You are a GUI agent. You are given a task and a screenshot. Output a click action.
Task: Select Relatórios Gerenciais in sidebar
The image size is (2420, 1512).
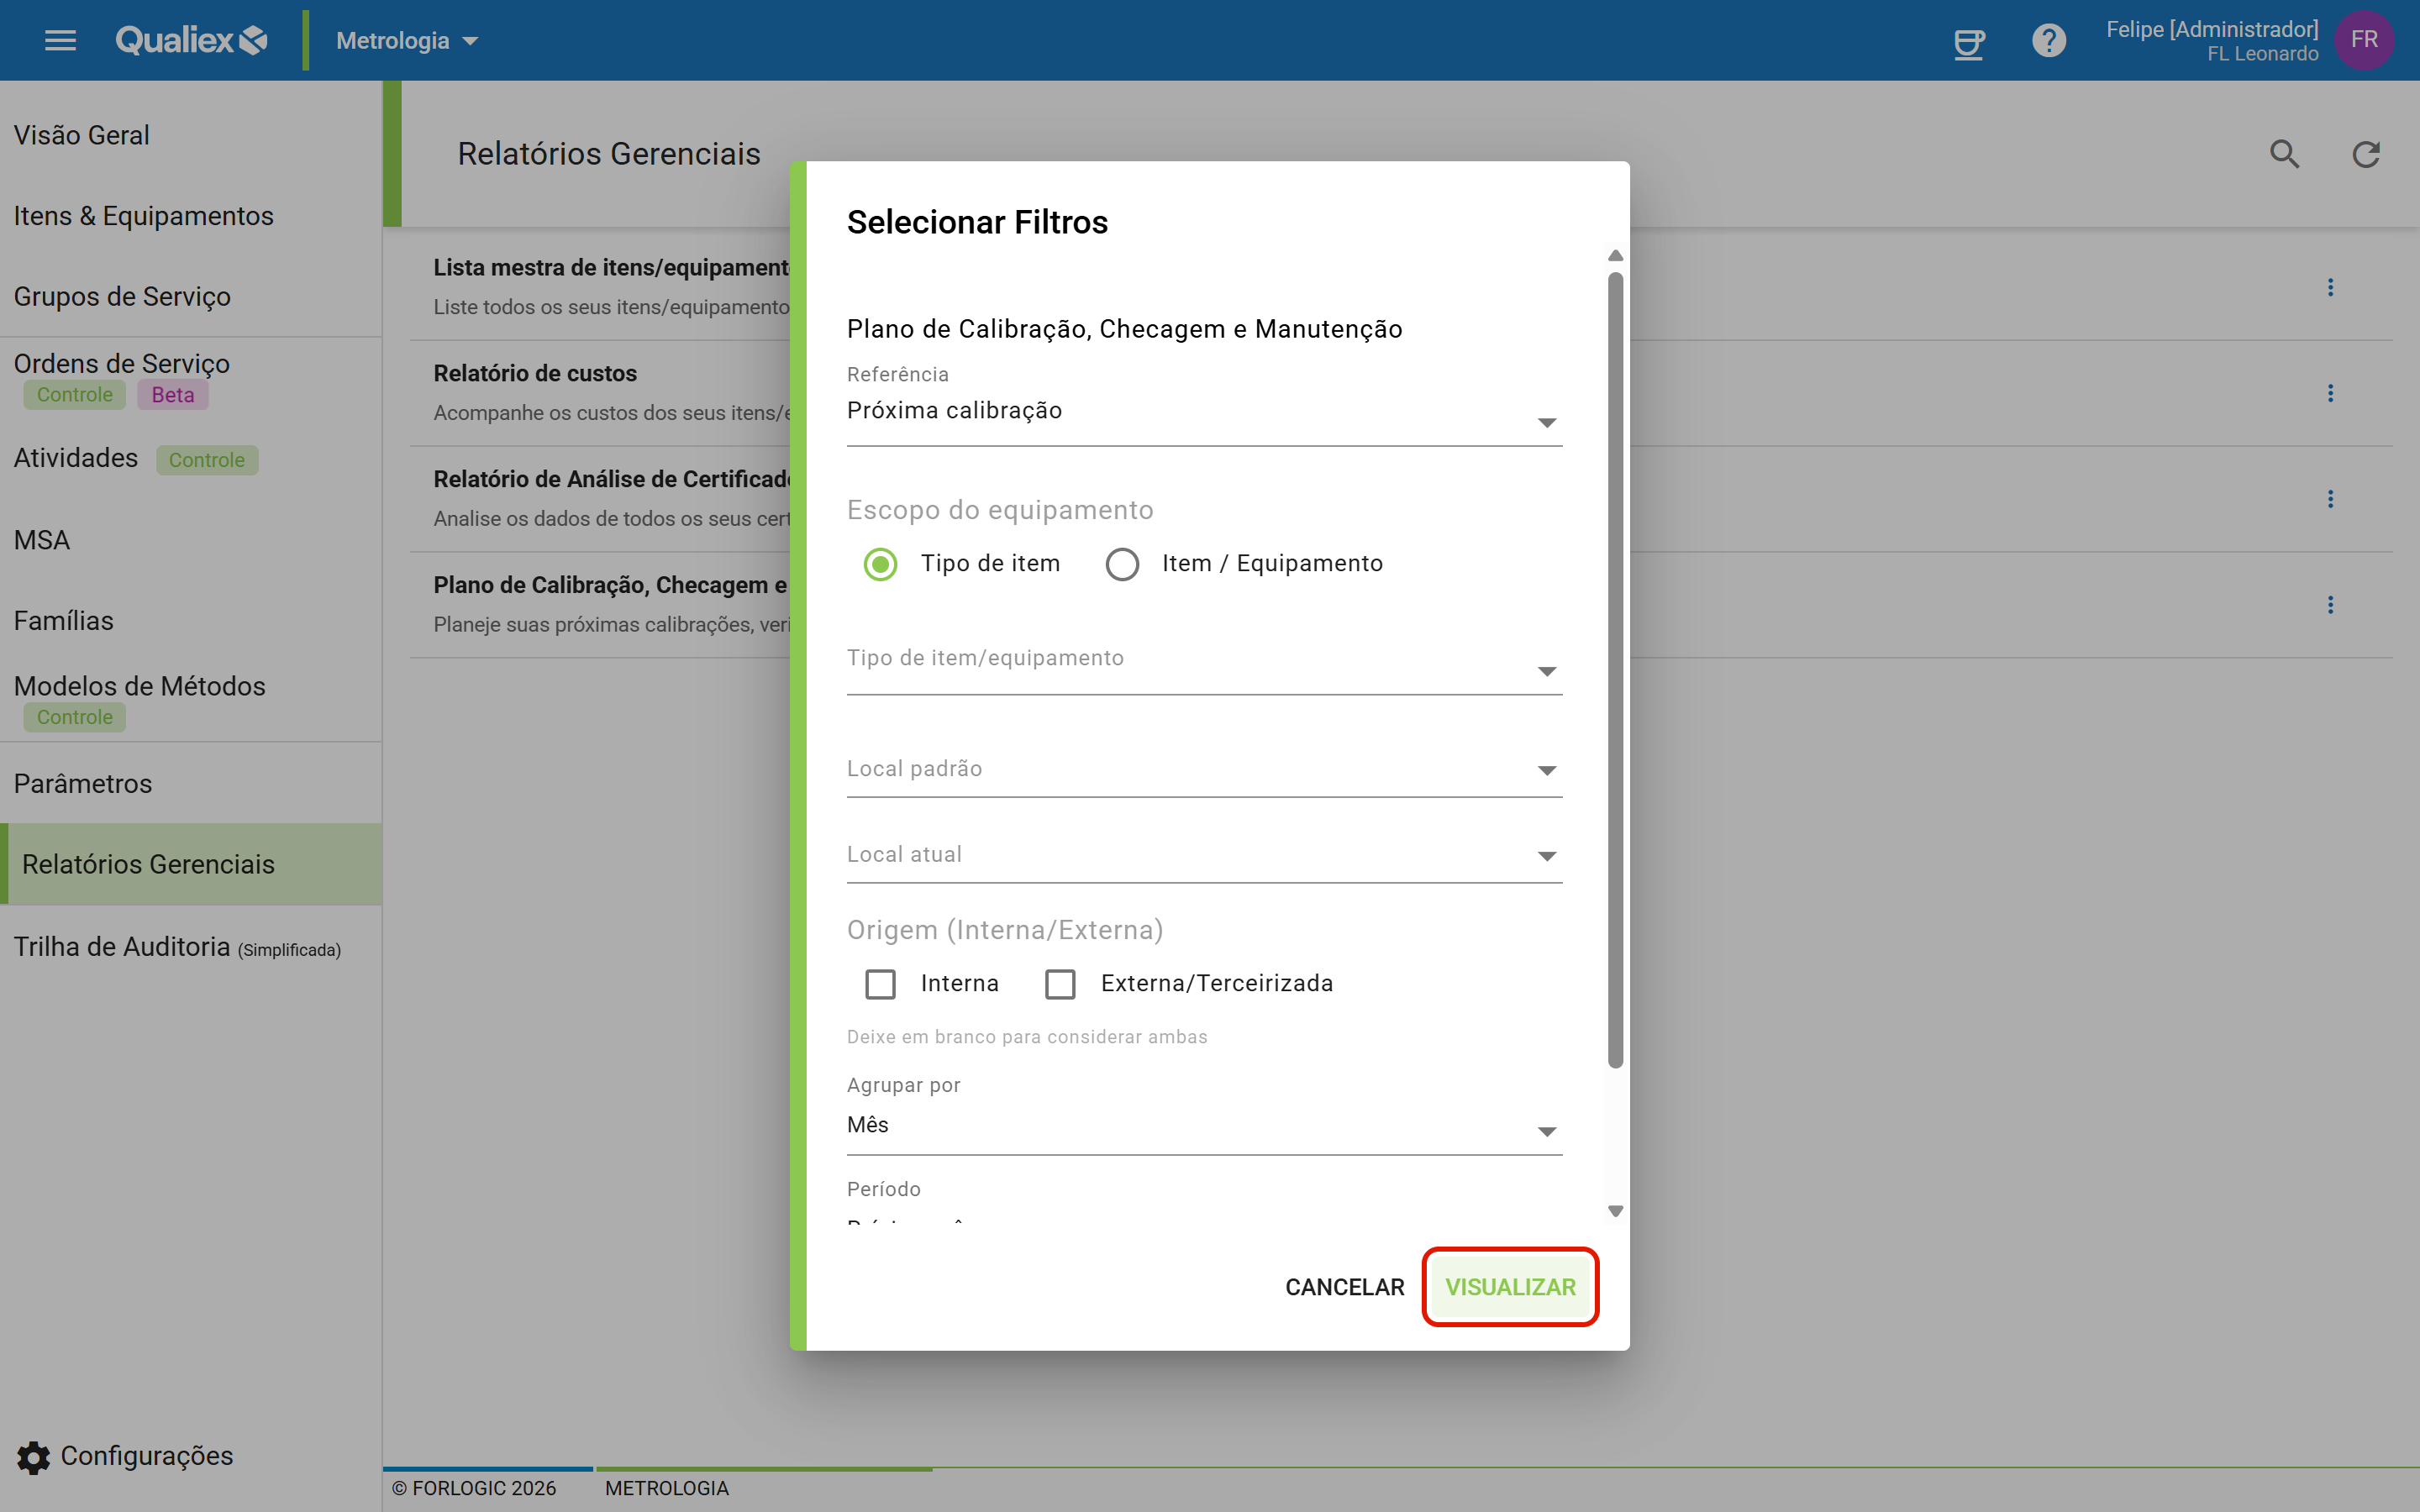(190, 865)
